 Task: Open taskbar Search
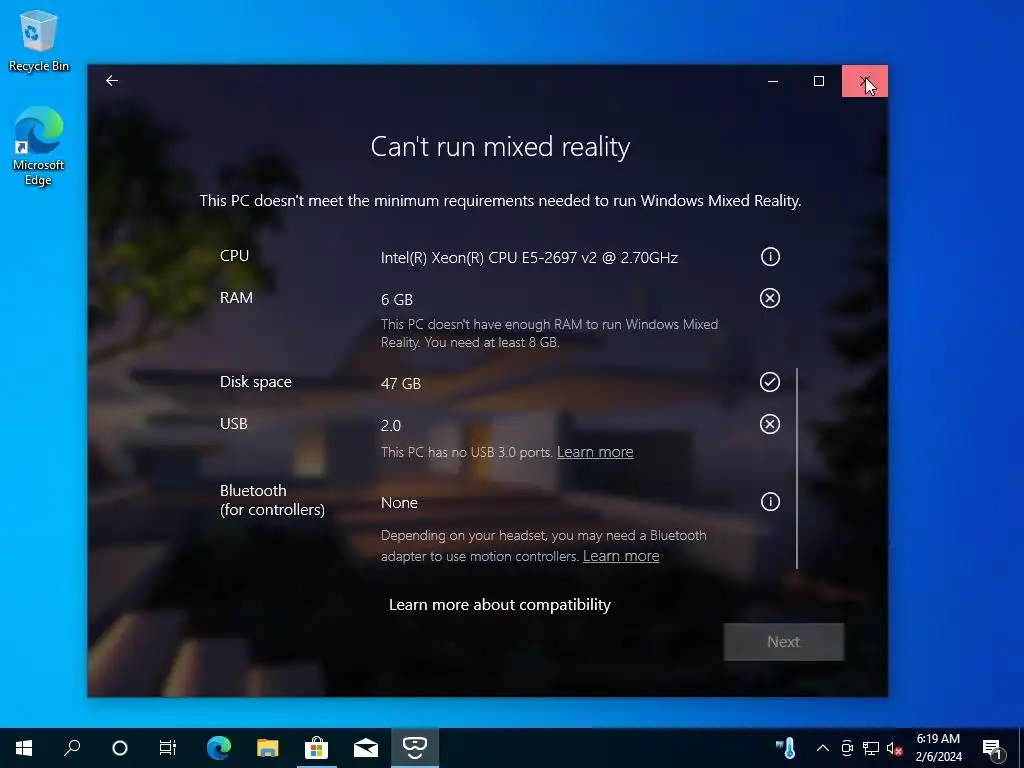(x=72, y=748)
